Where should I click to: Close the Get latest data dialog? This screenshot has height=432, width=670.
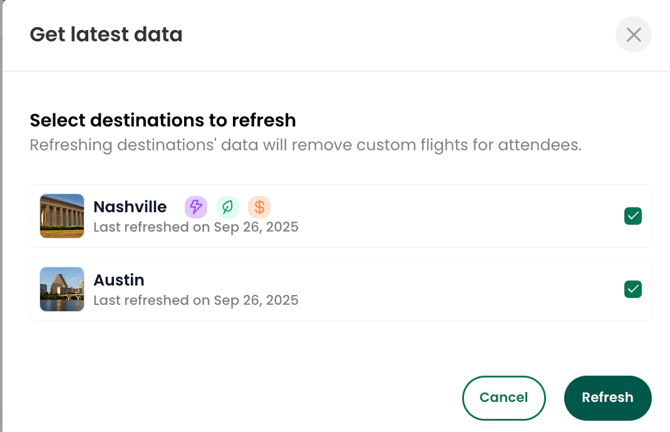(x=634, y=35)
